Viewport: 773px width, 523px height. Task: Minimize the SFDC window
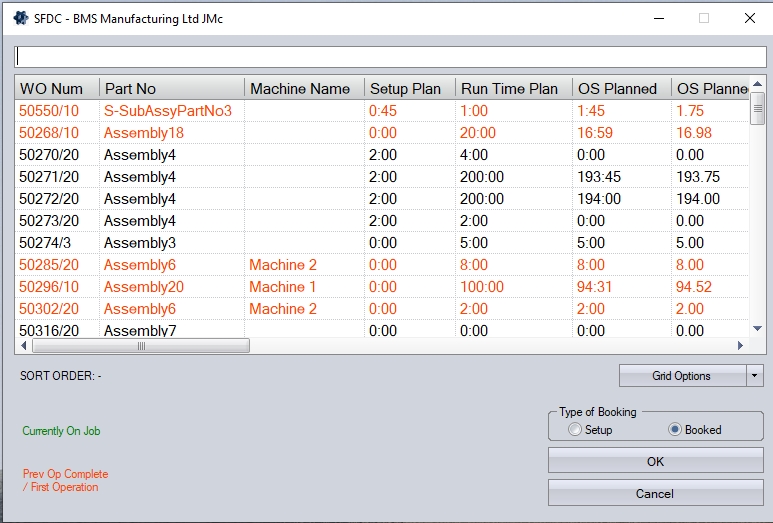tap(657, 18)
